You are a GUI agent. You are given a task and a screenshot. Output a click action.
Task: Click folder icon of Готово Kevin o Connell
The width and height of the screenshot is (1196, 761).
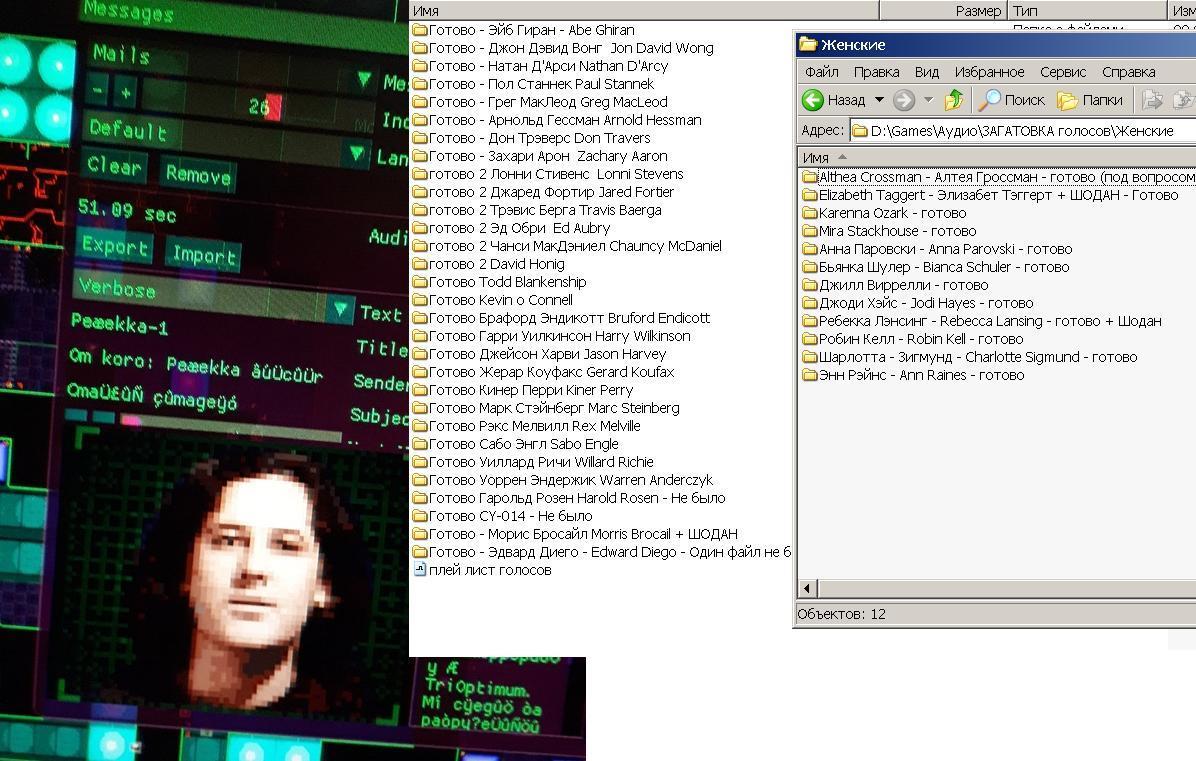tap(420, 300)
